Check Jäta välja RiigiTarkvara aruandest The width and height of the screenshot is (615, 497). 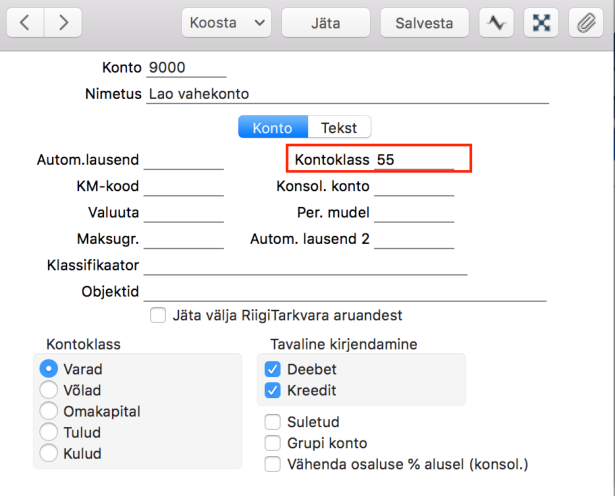(x=158, y=315)
